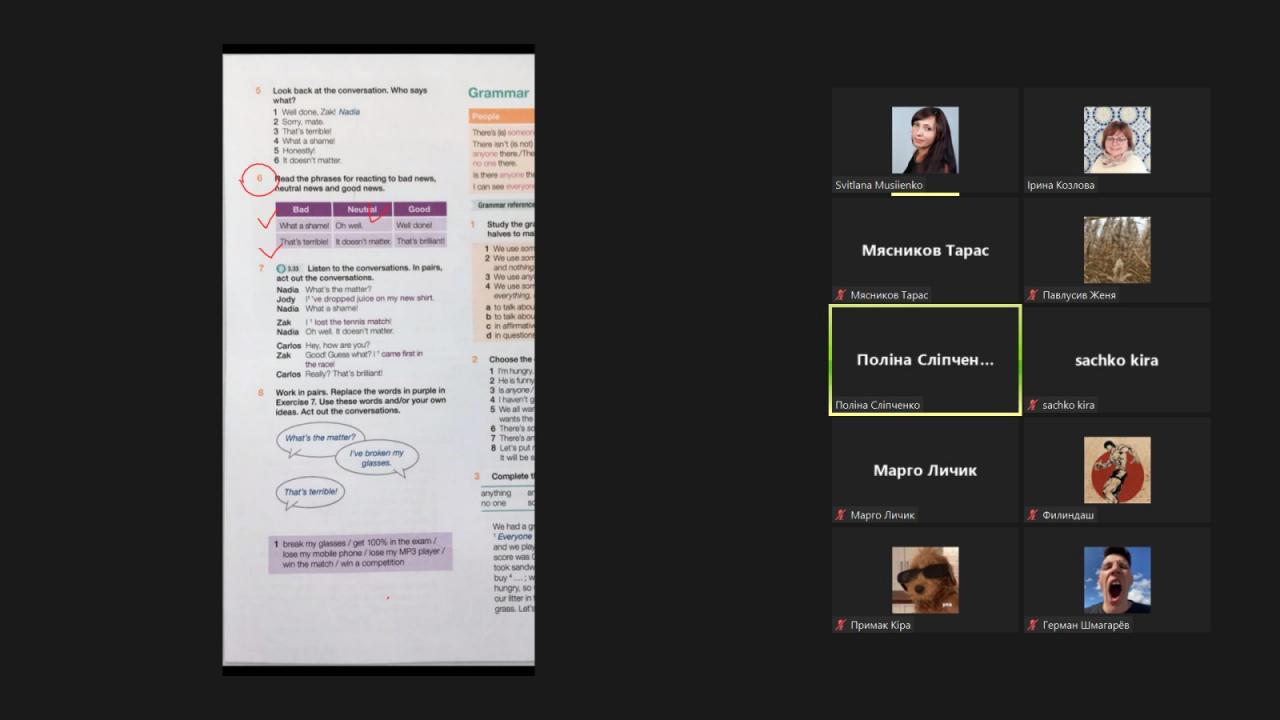Click the muted mic icon for Павлусив Женя
This screenshot has width=1280, height=720.
1033,295
